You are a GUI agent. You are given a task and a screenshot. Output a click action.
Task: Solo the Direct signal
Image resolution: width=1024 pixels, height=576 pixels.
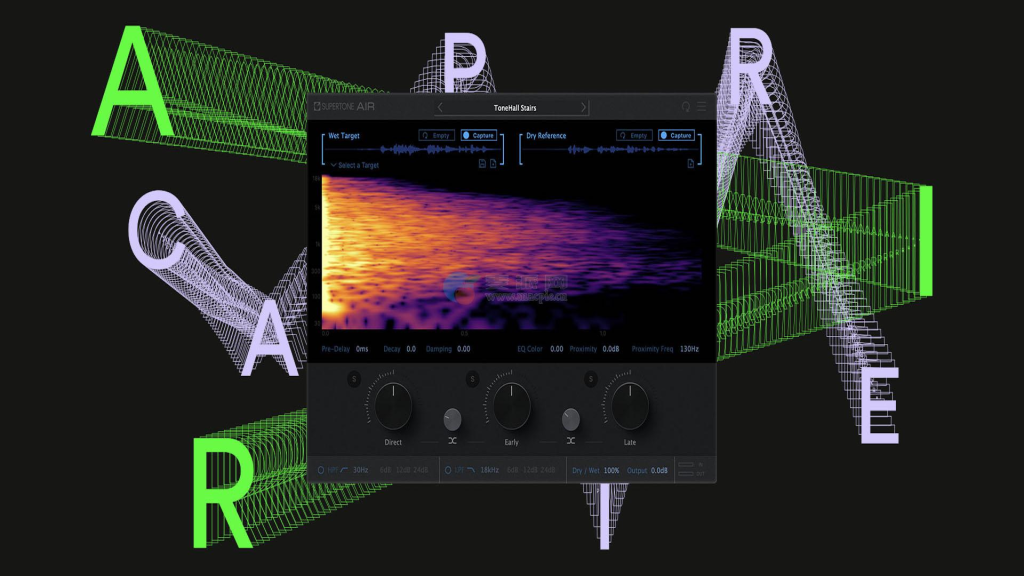point(352,379)
